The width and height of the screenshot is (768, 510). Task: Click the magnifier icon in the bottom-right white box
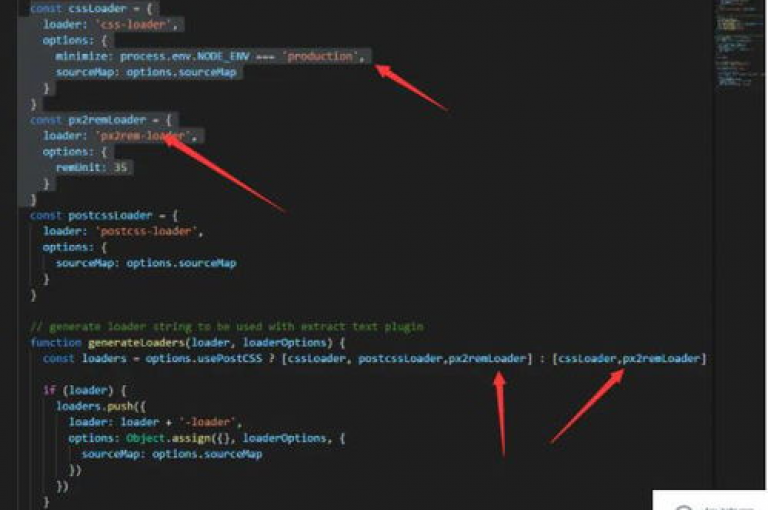684,507
